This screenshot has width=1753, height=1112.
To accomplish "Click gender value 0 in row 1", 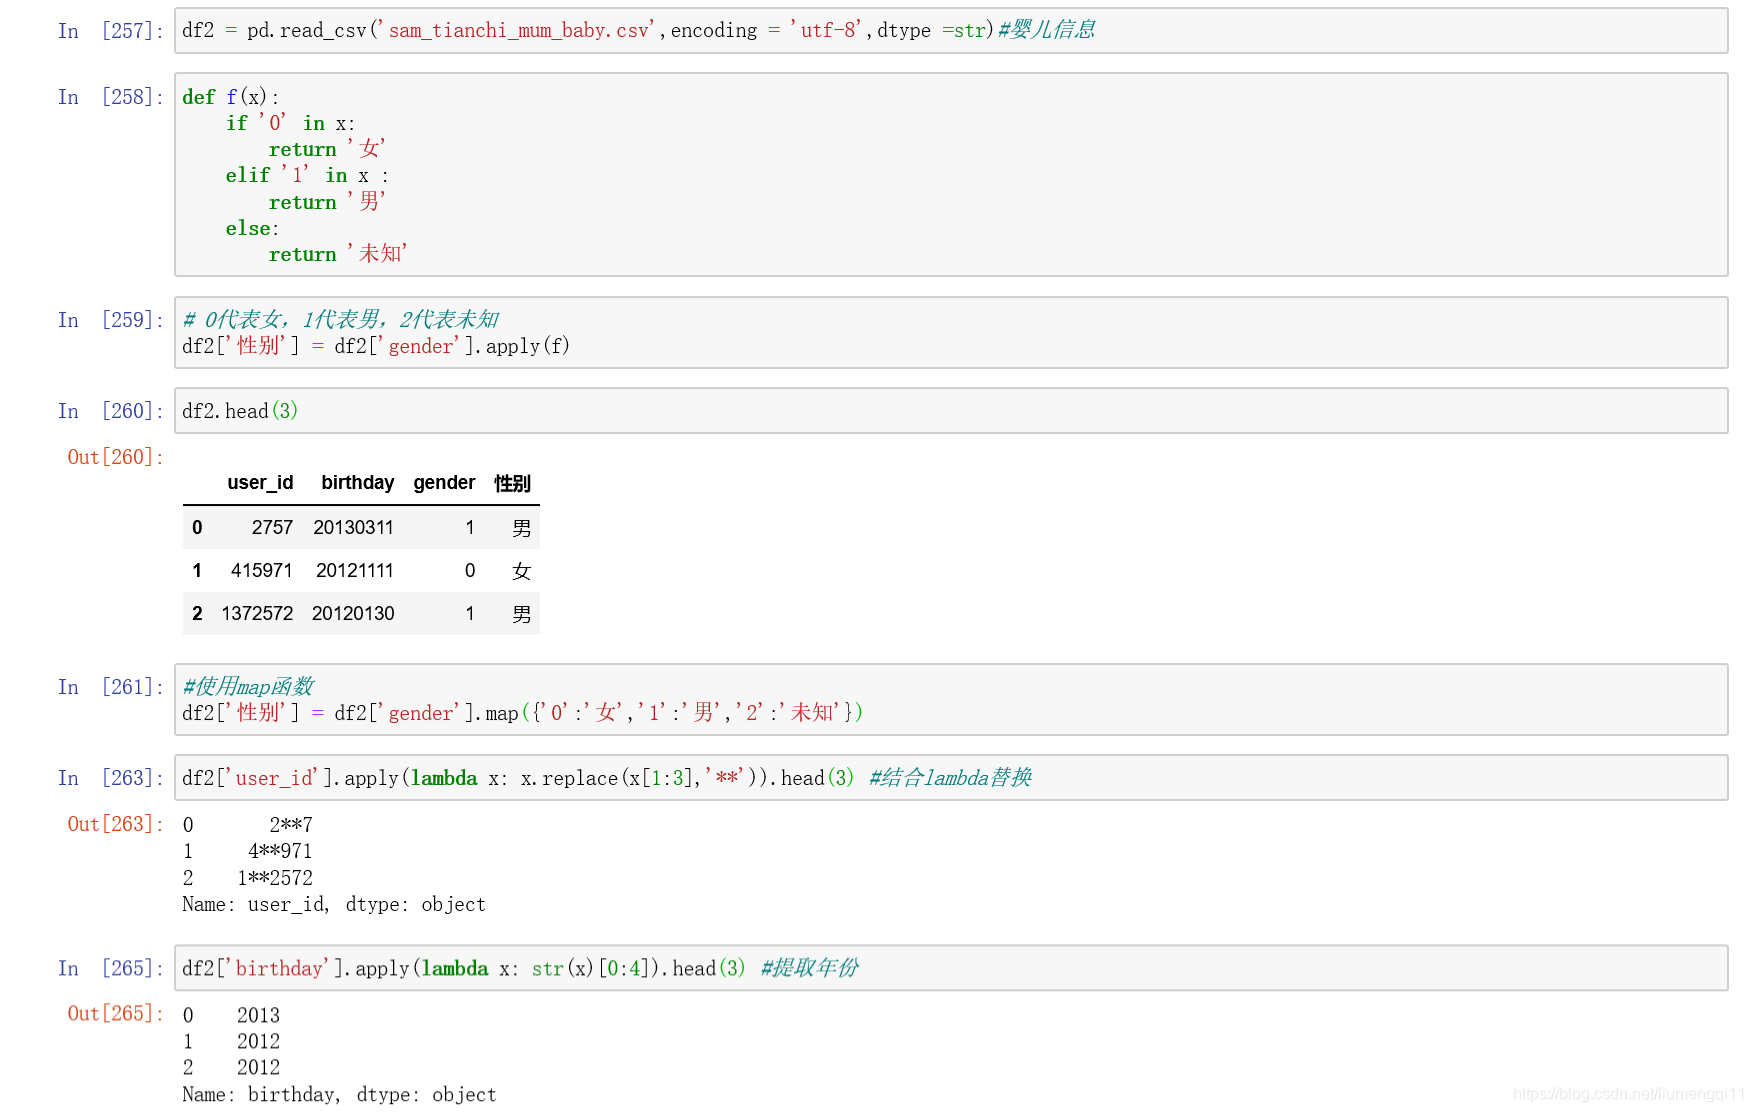I will 470,570.
